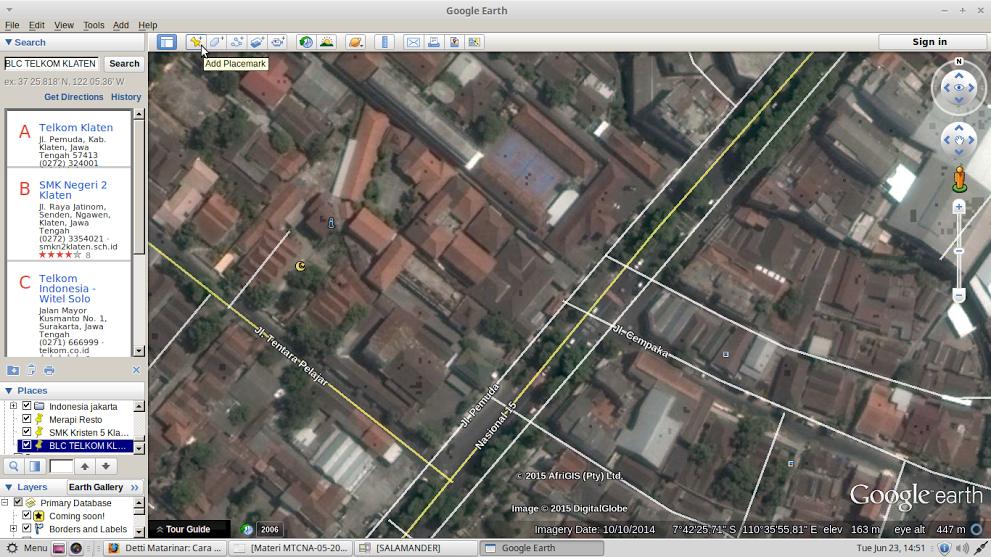Image resolution: width=991 pixels, height=557 pixels.
Task: Zoom out with the minus button
Action: 959,295
